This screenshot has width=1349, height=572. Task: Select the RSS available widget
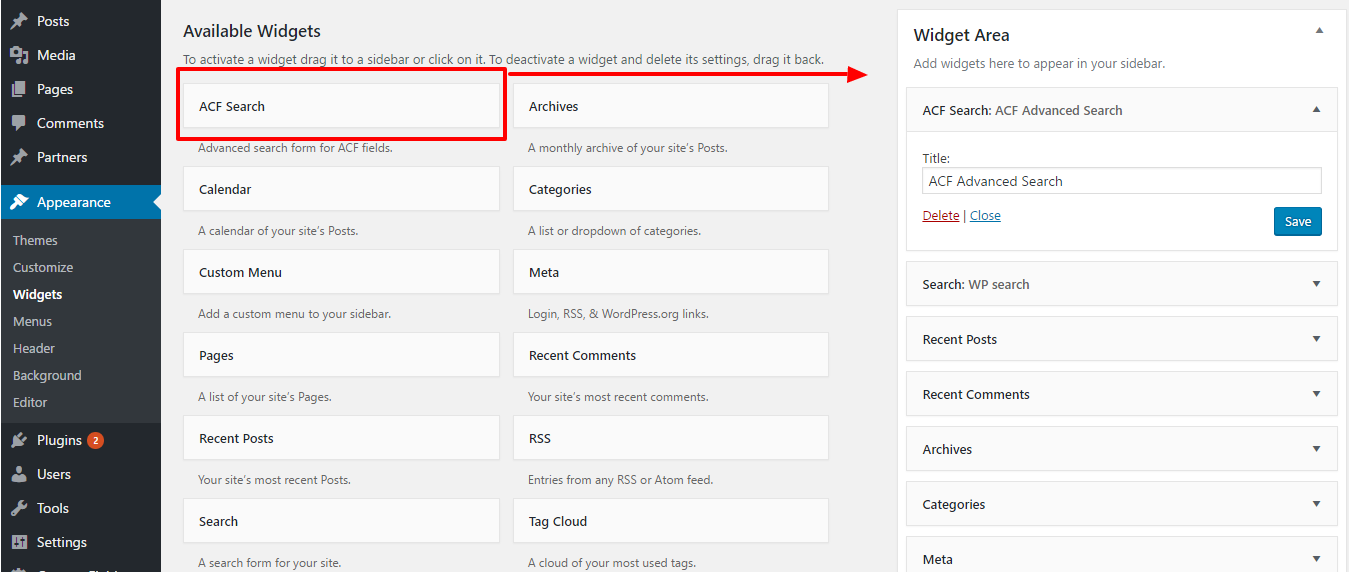tap(671, 438)
